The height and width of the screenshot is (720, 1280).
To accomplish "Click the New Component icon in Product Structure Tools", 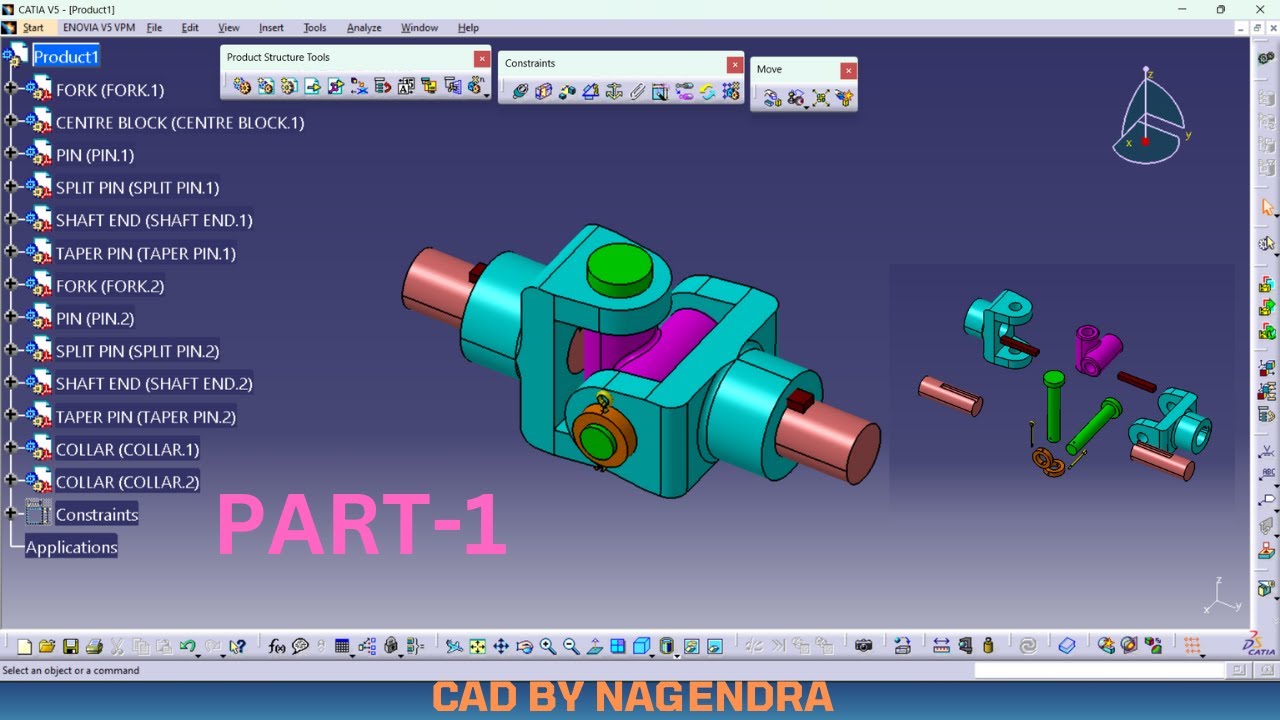I will 241,87.
